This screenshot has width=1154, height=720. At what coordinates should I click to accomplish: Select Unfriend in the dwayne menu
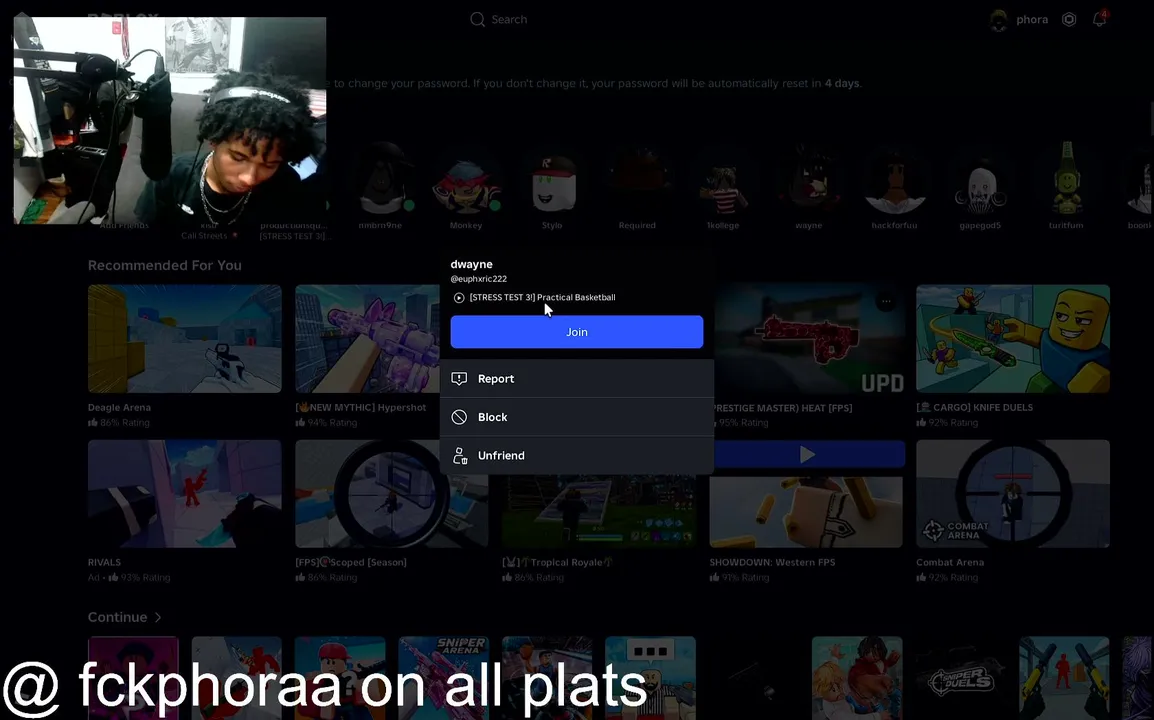[x=576, y=455]
